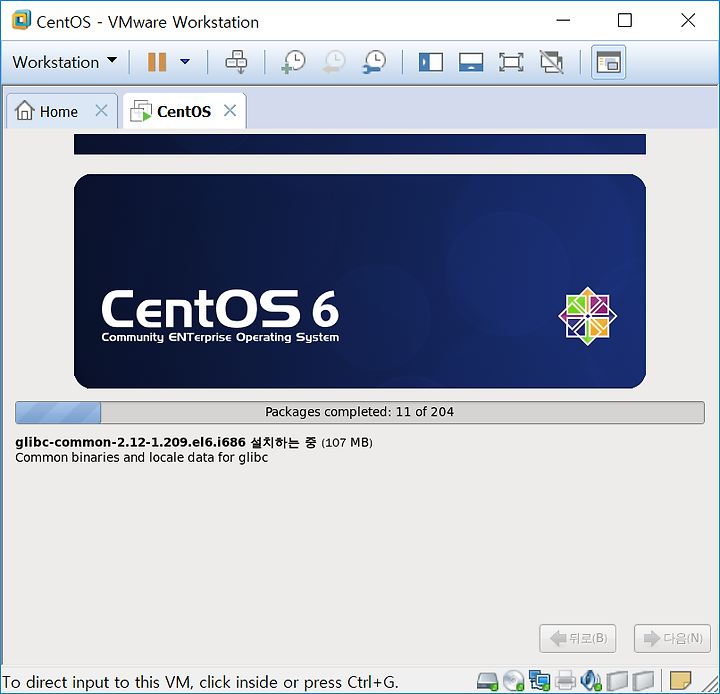Open the snapshot manager
Screen dimensions: 720x694
coord(375,62)
